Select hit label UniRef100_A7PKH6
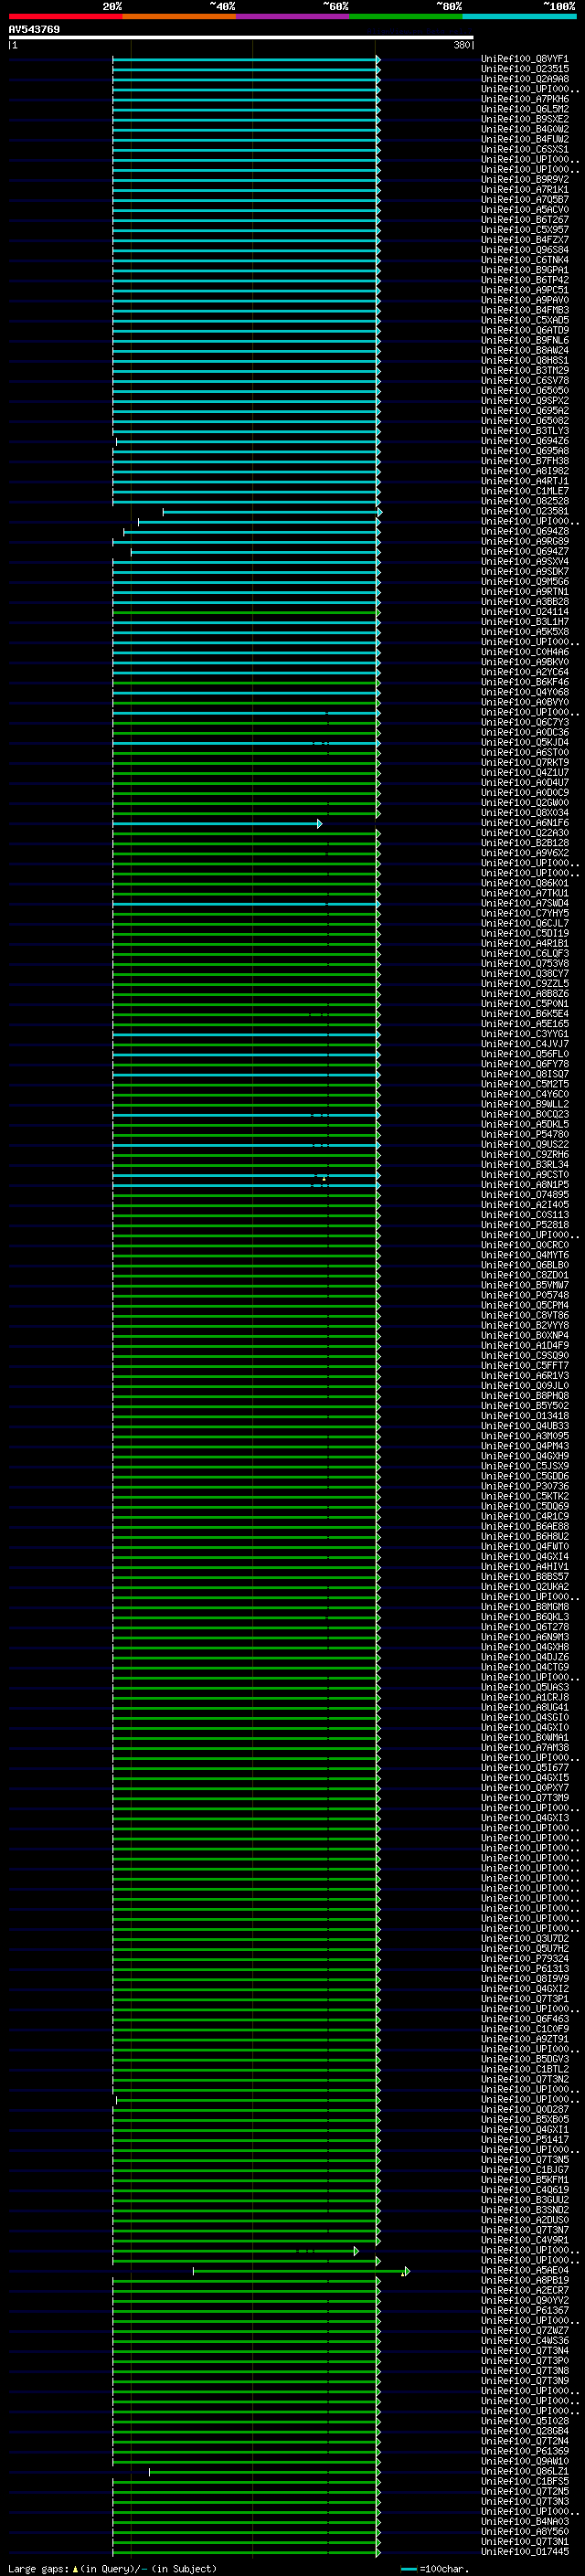 [525, 99]
